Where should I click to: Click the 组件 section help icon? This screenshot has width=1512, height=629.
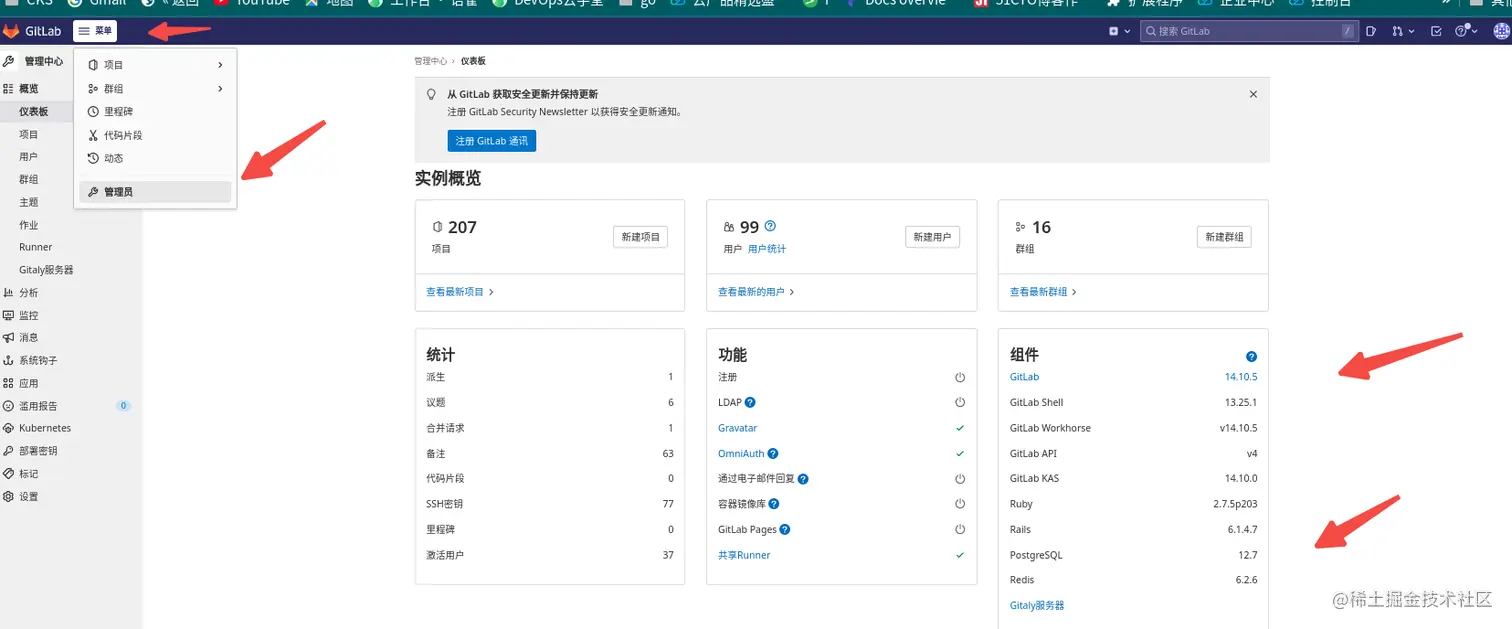1251,357
